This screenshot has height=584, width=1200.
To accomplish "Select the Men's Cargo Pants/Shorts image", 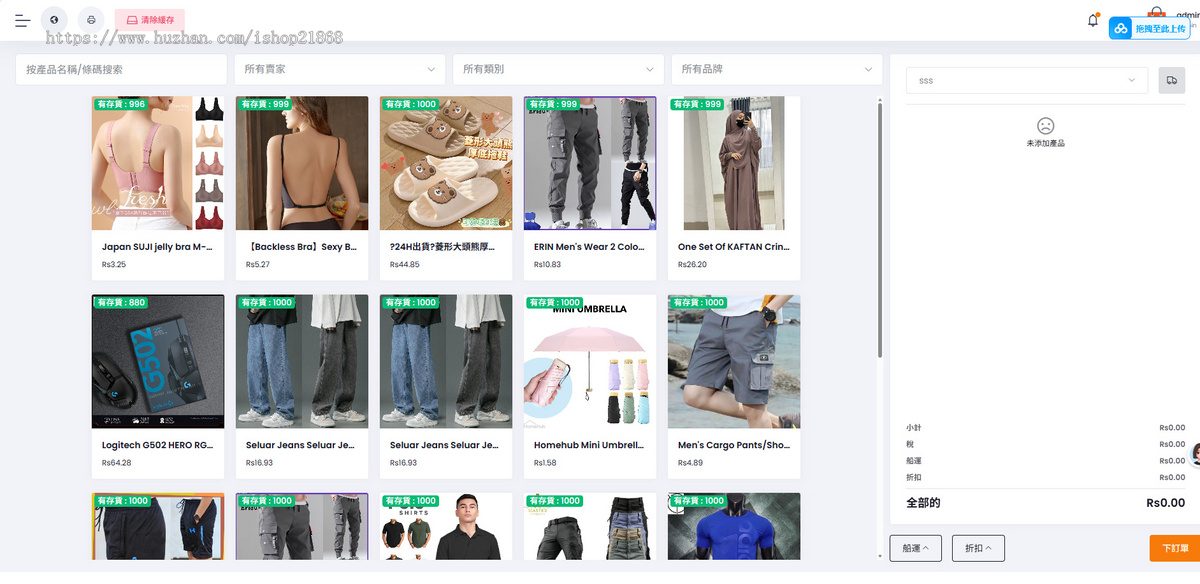I will click(x=734, y=362).
